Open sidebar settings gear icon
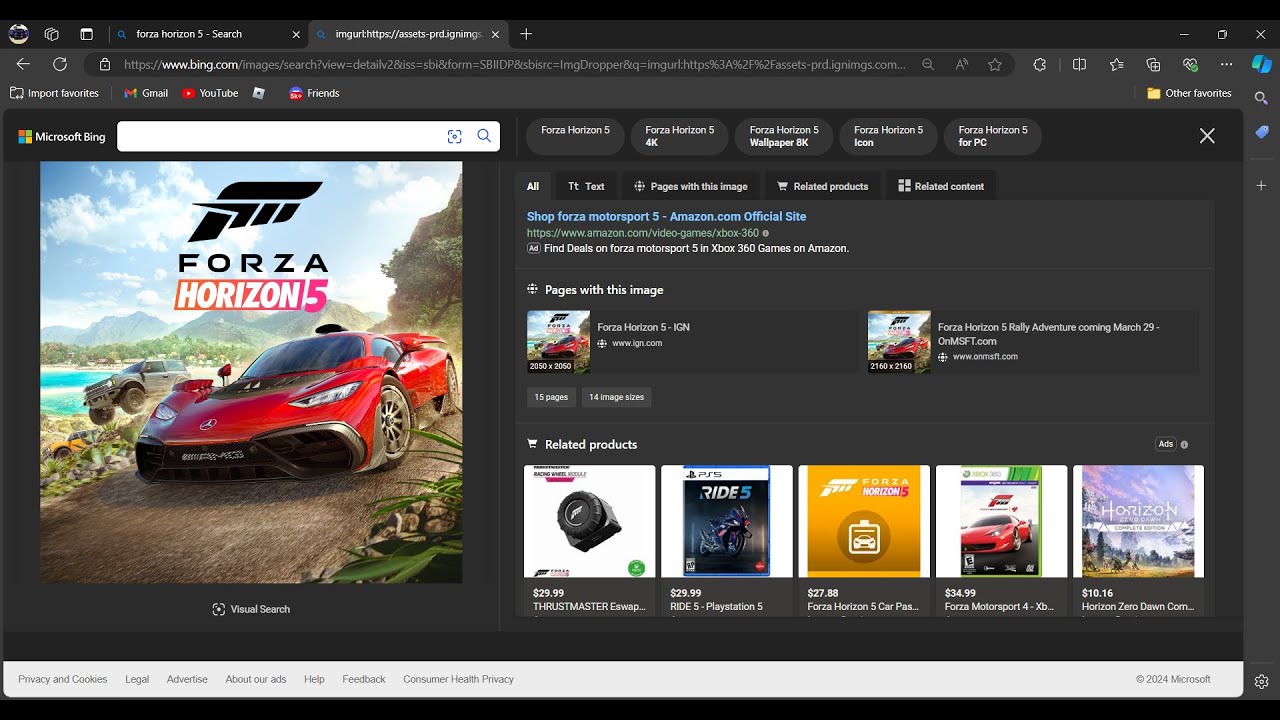The image size is (1280, 720). (x=1262, y=682)
